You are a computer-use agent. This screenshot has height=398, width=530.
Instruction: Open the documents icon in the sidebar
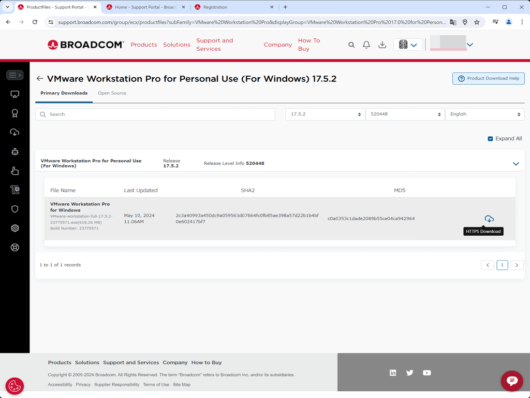coord(15,190)
